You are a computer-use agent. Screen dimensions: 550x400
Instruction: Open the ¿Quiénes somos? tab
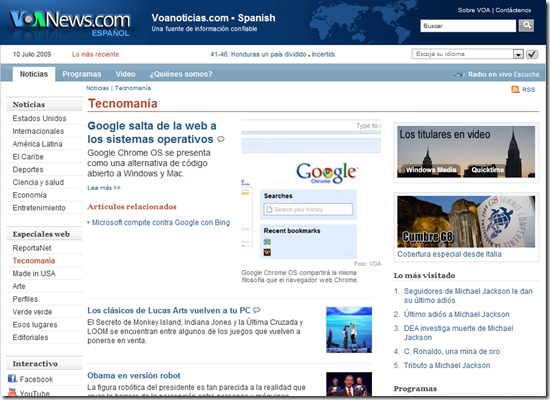pyautogui.click(x=181, y=74)
